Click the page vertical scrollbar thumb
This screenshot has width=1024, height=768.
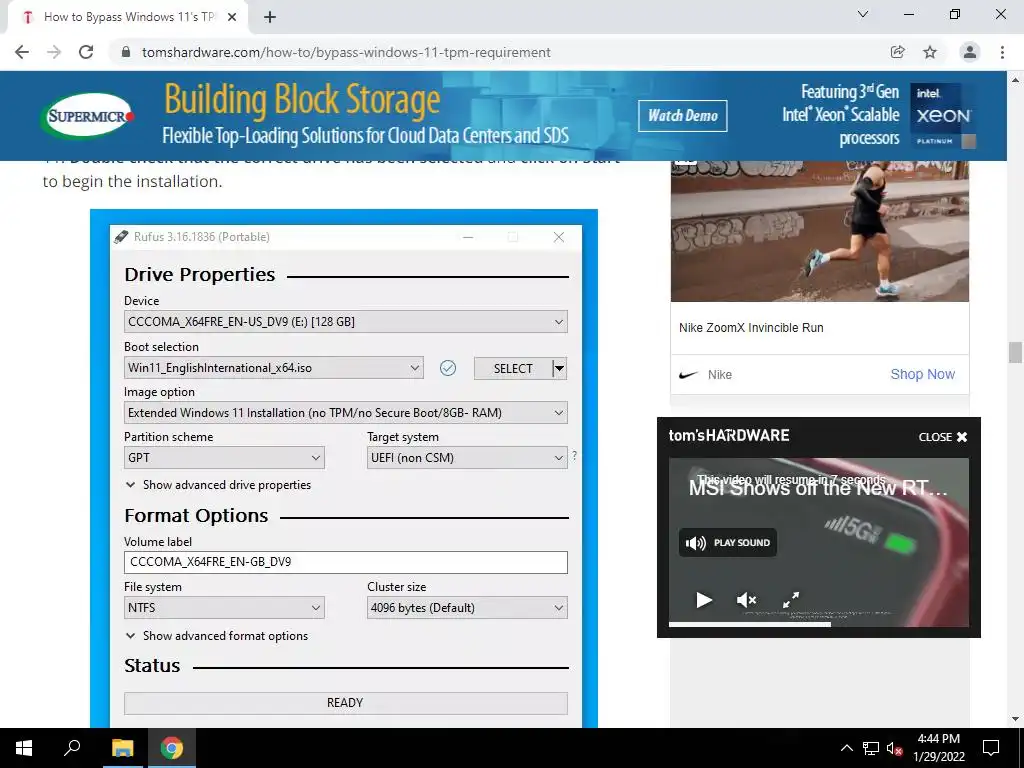click(x=1015, y=352)
